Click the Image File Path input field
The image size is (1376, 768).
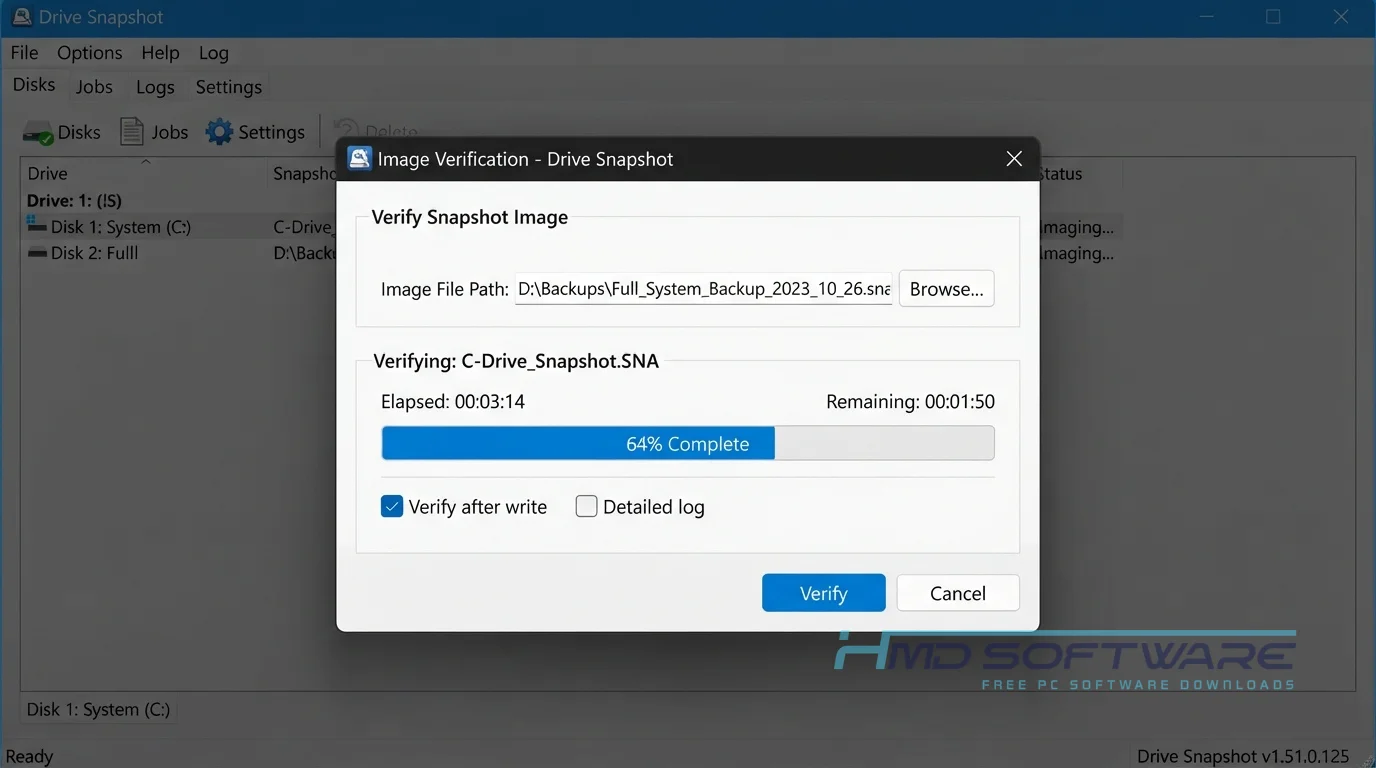[x=704, y=289]
